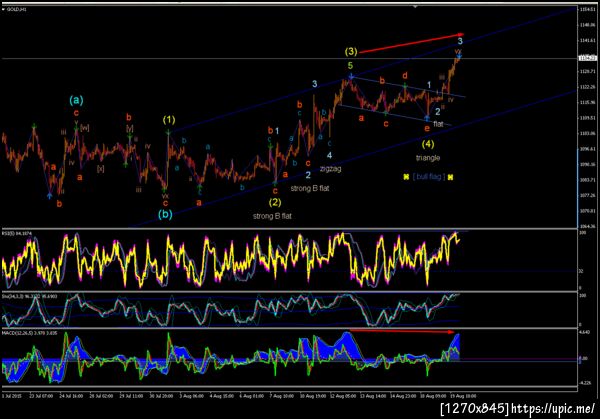Click time axis label 24 Jul 16:00
The image size is (600, 419).
point(71,396)
